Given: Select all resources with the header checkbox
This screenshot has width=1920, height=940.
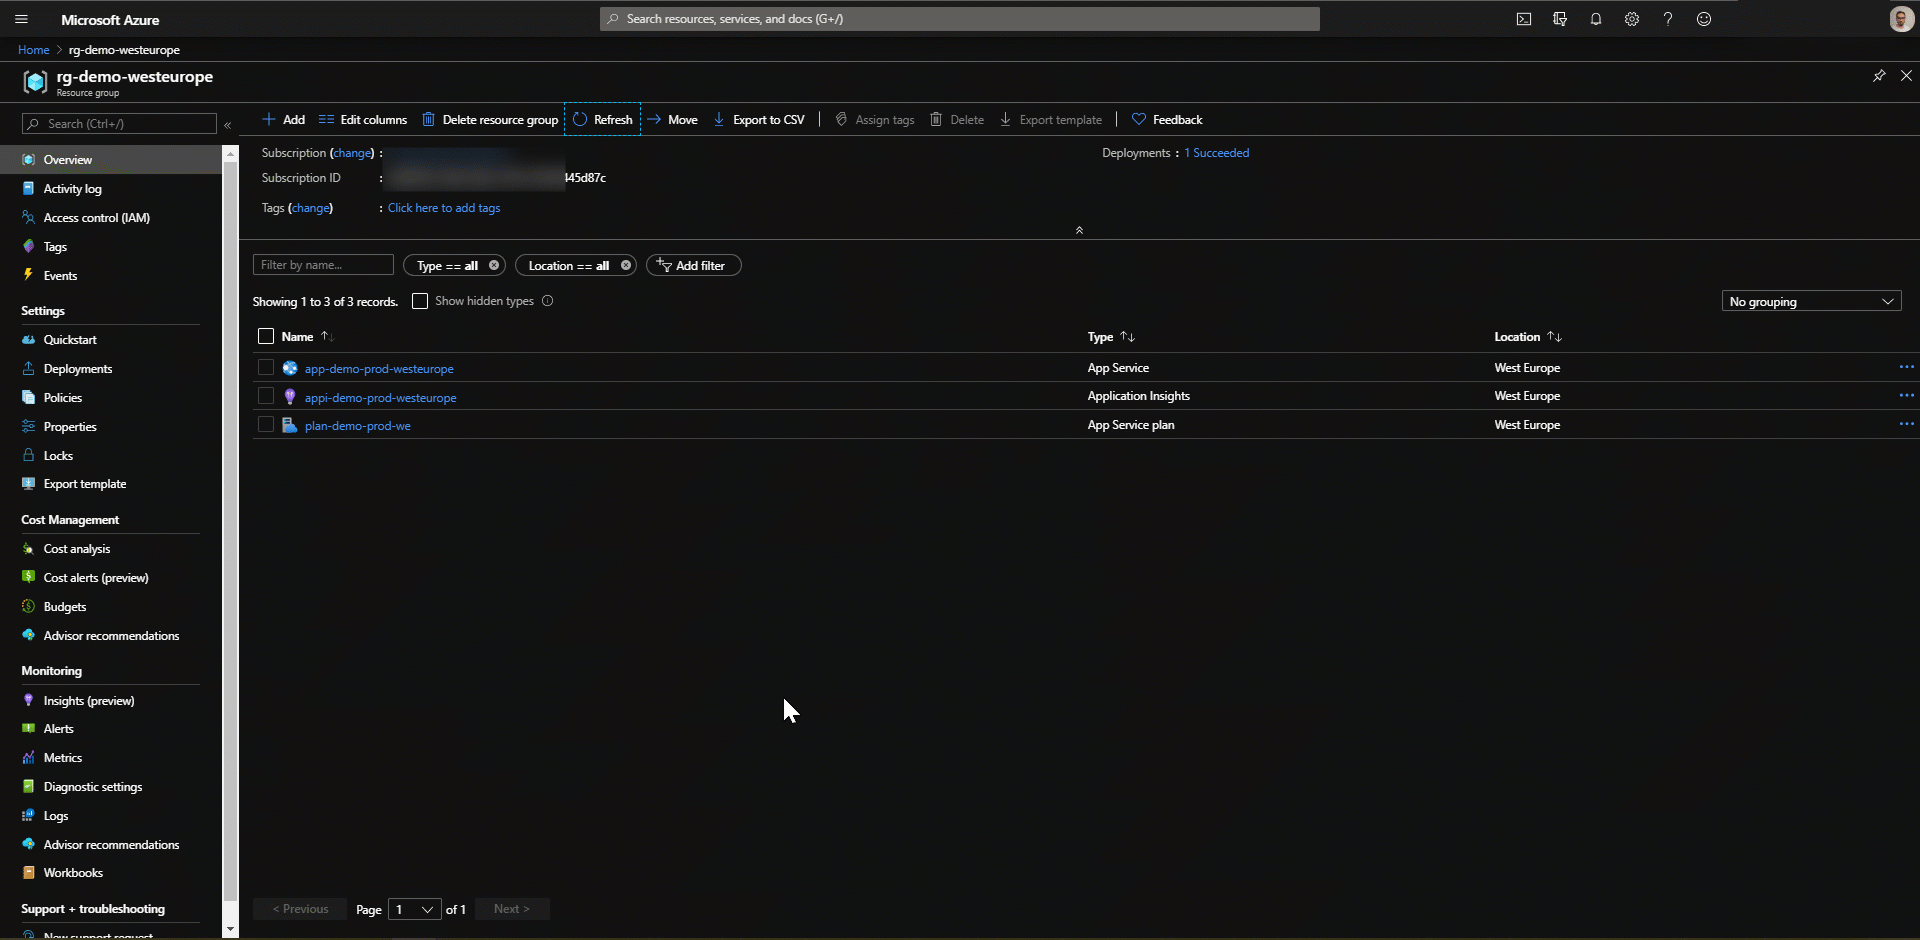Looking at the screenshot, I should point(266,337).
